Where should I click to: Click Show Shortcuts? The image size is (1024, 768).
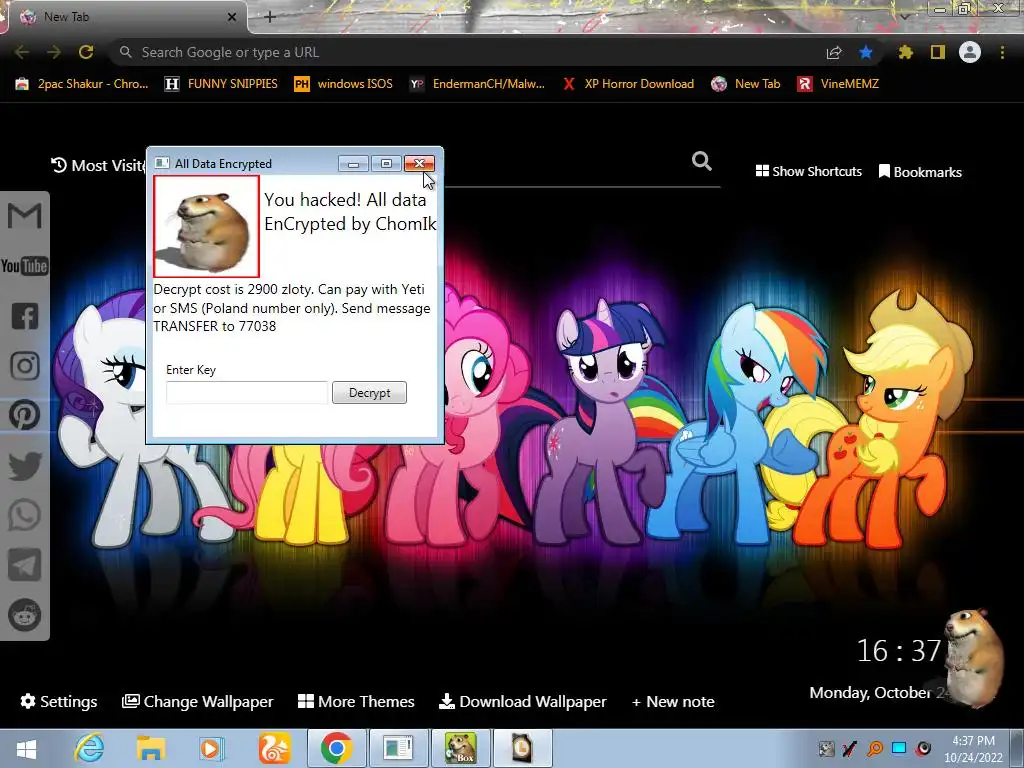point(808,171)
